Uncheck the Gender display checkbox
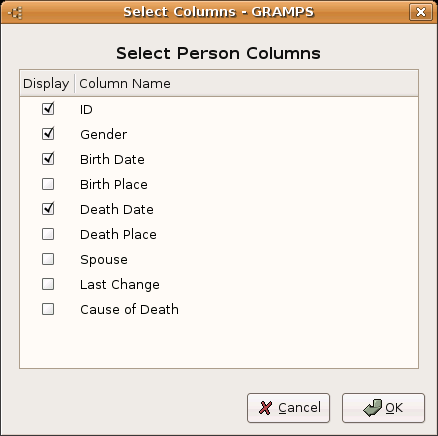 (x=48, y=134)
